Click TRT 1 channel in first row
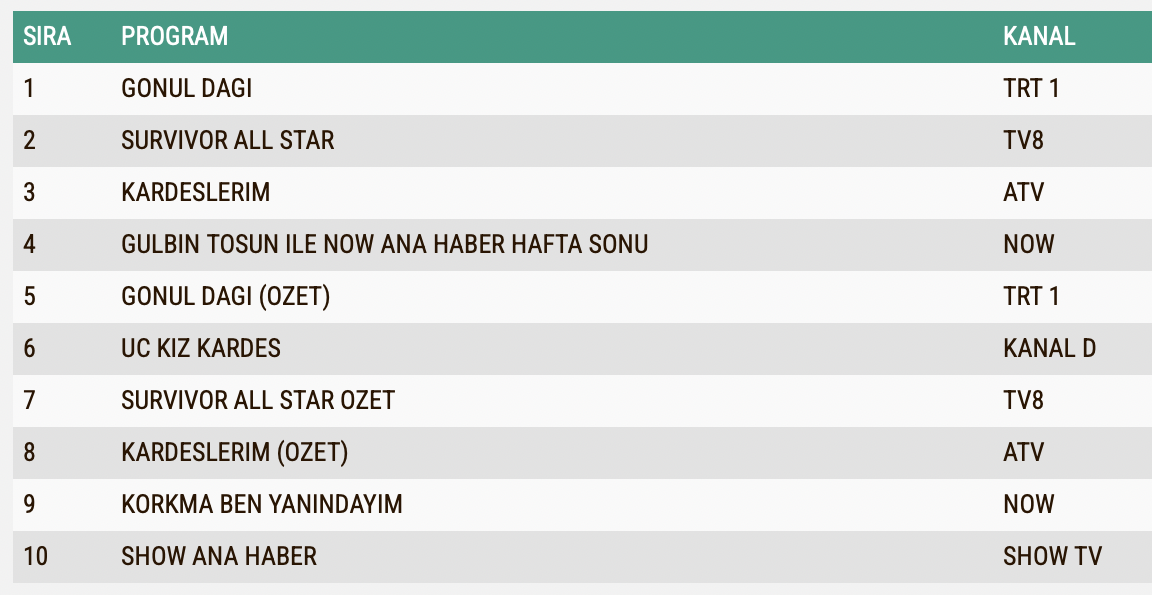Viewport: 1152px width, 595px height. [1031, 88]
